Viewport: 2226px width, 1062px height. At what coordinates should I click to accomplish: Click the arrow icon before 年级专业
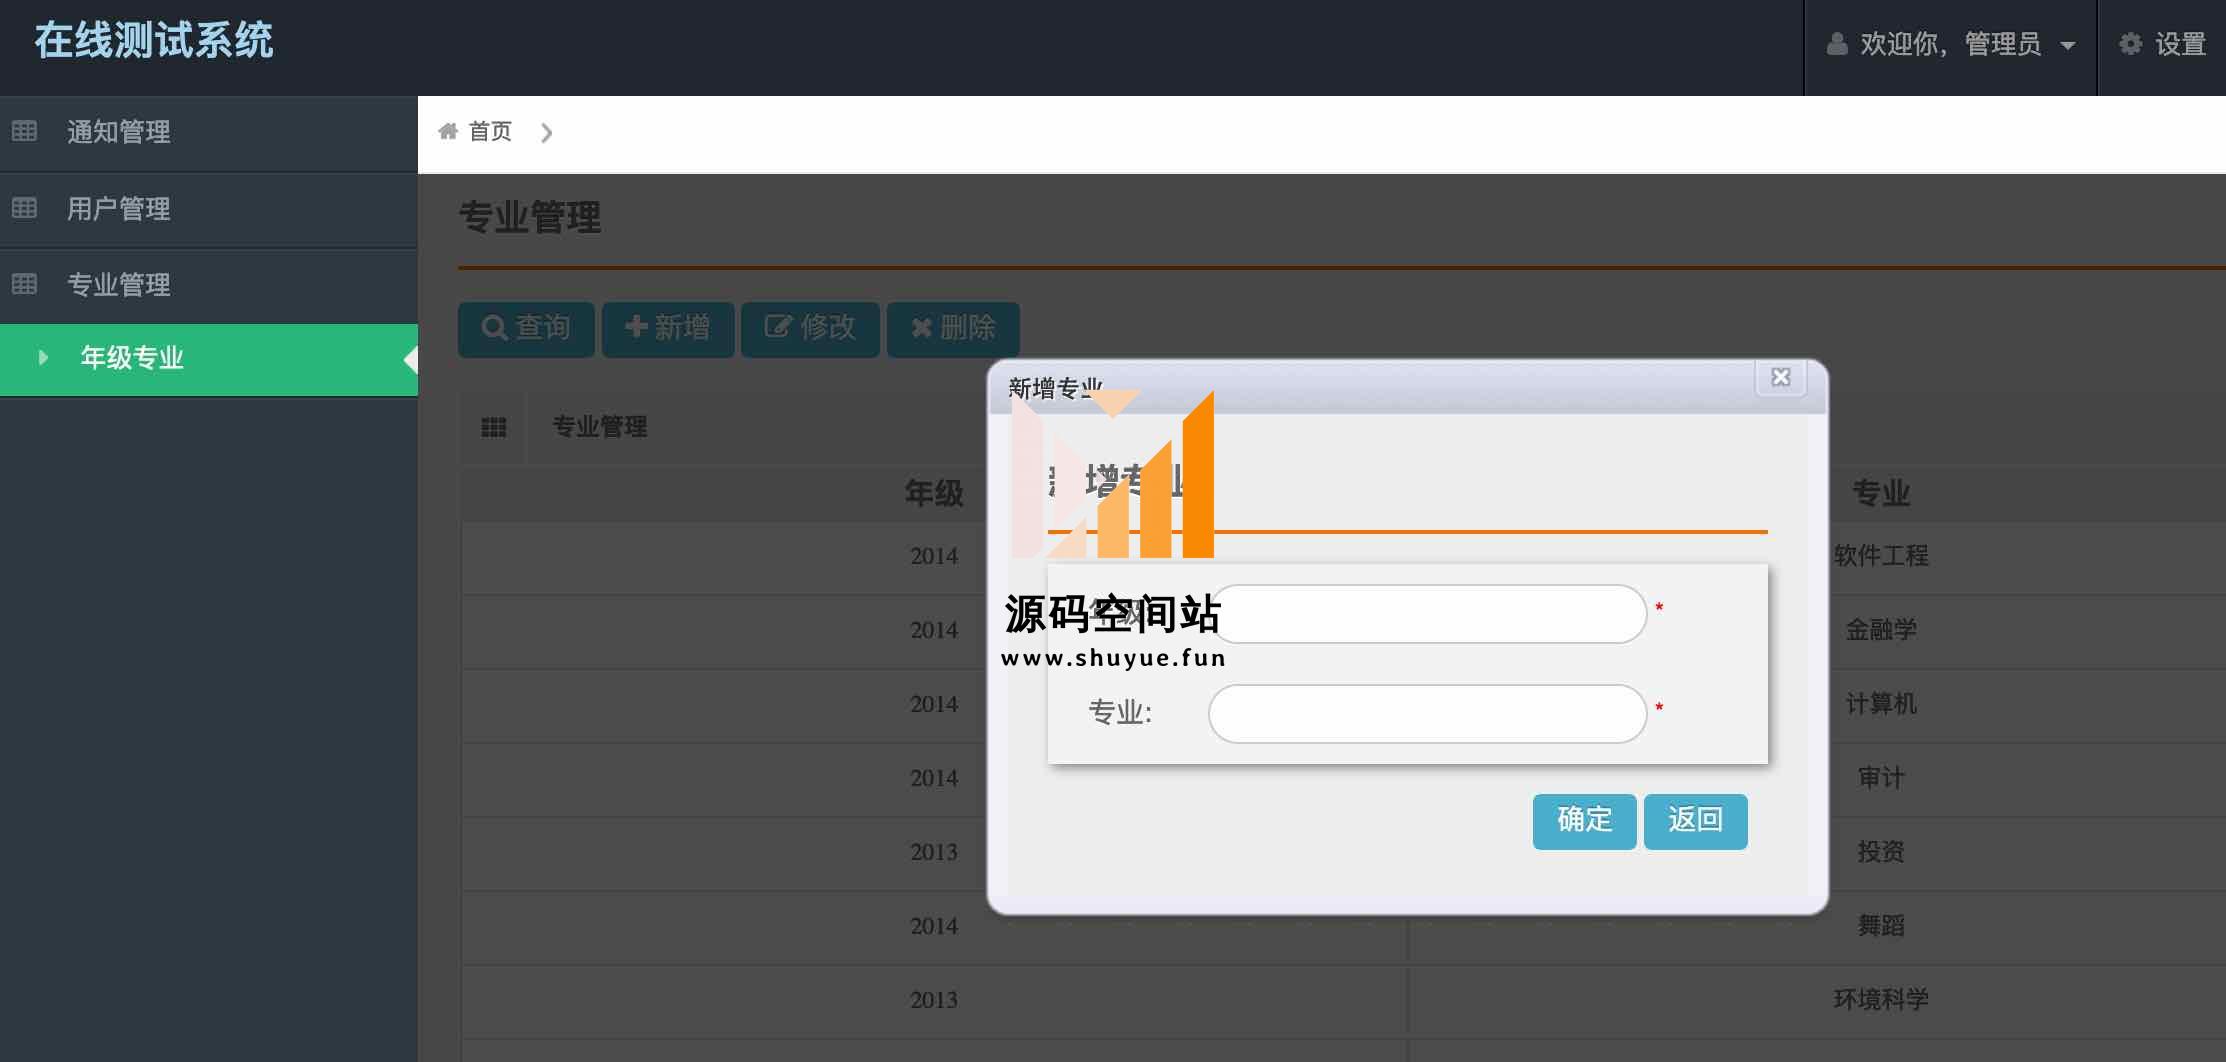click(43, 357)
